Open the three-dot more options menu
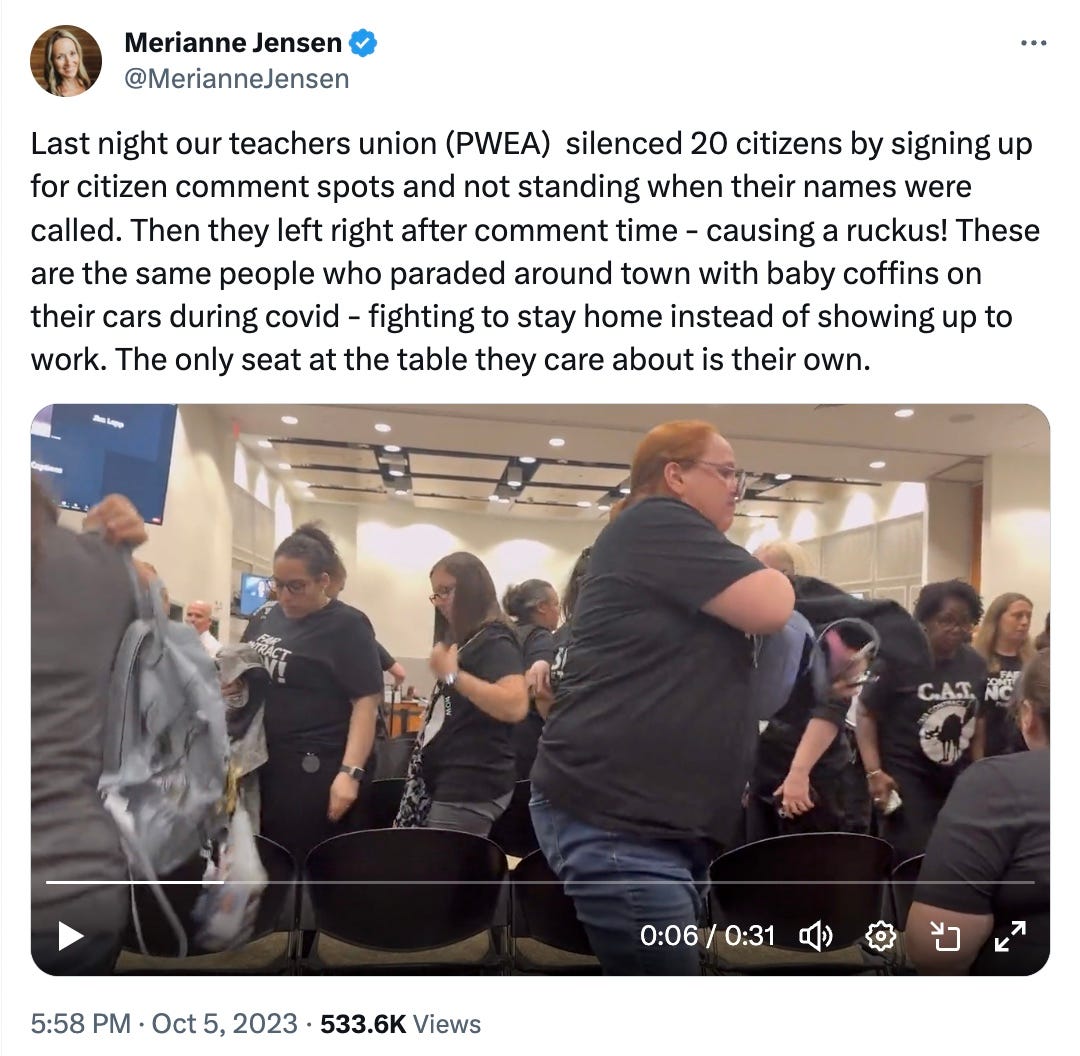 pos(1033,43)
